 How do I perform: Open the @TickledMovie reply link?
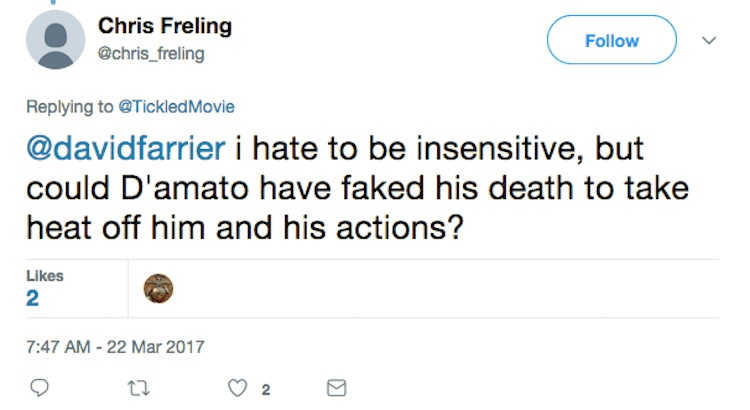click(175, 103)
